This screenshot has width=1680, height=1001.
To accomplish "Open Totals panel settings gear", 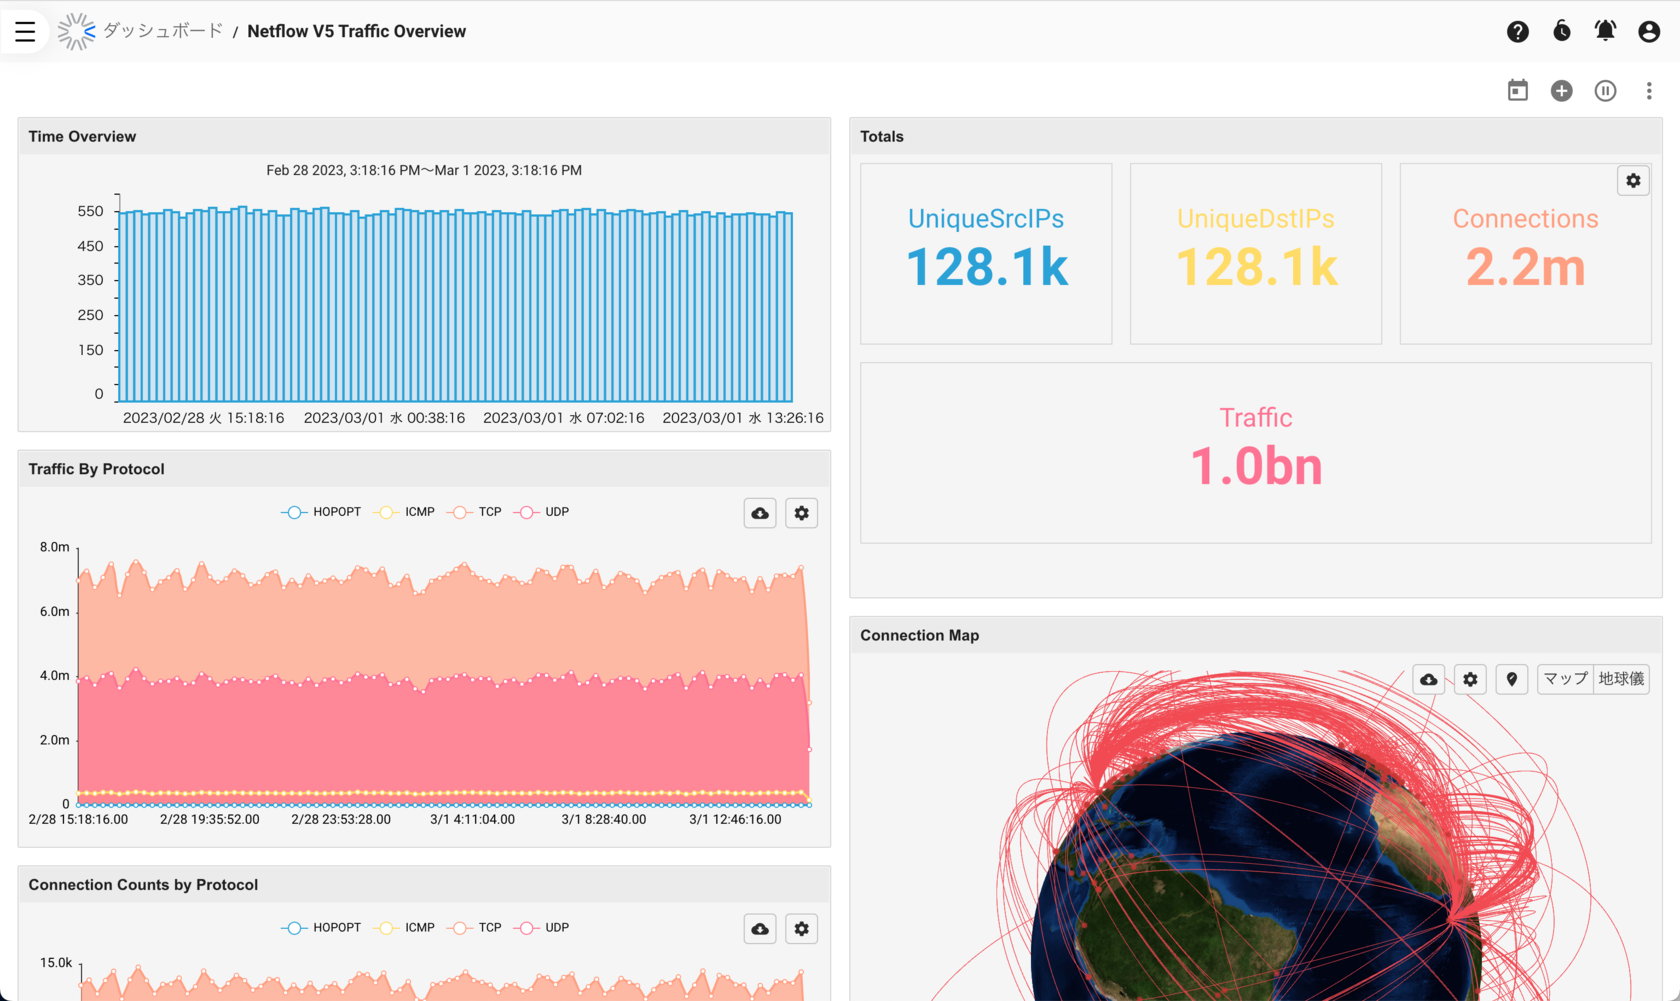I will [1633, 181].
